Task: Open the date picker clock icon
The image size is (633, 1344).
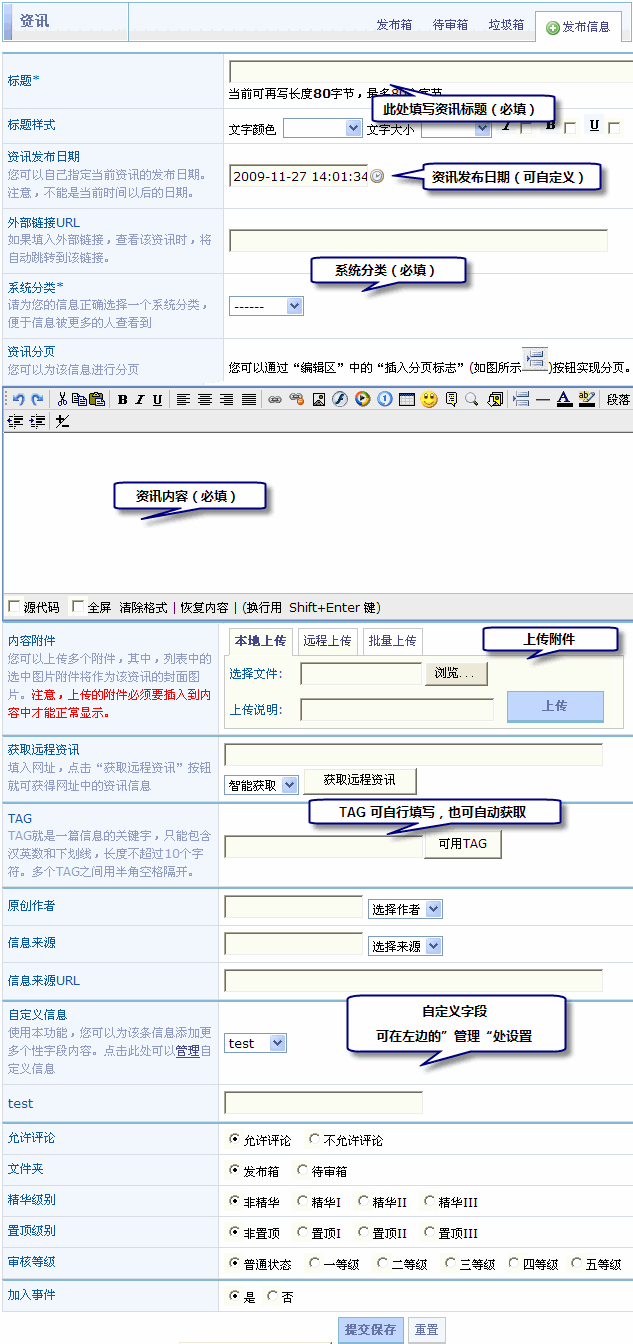Action: (377, 176)
